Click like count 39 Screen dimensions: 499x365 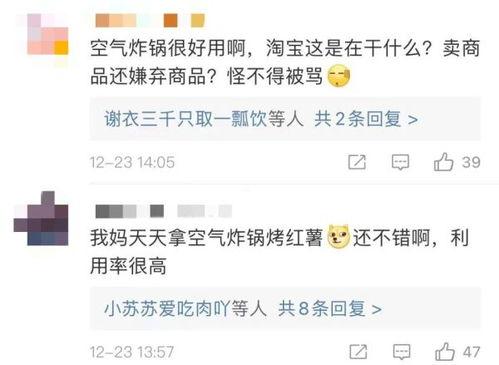click(x=471, y=162)
